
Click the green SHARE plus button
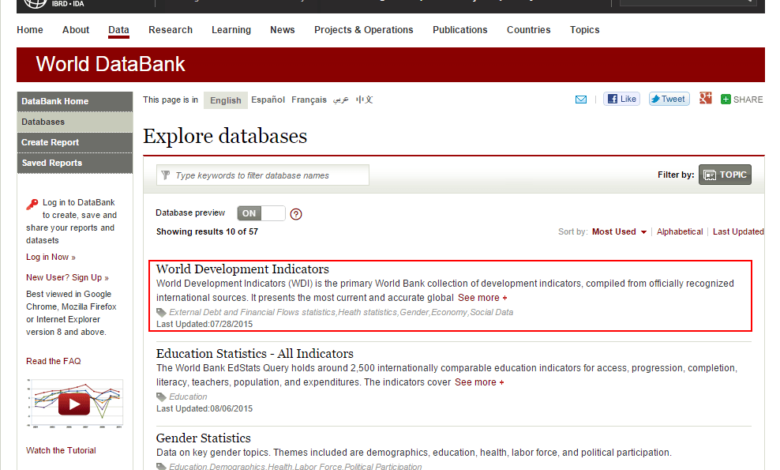742,99
